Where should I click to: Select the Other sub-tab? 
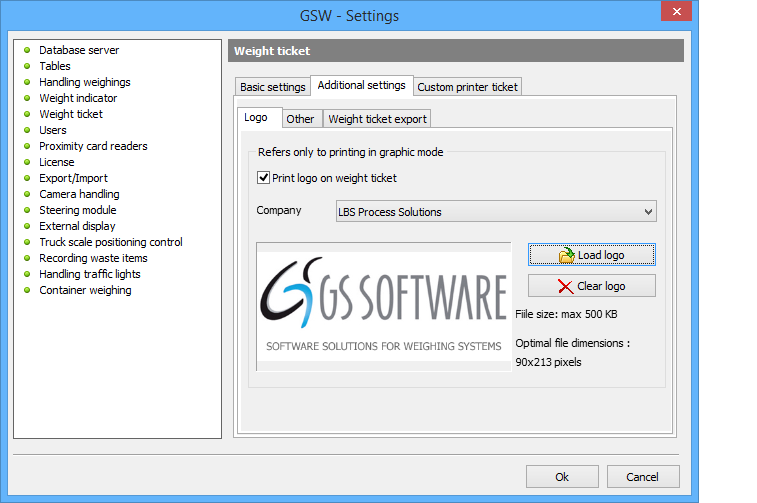(300, 119)
